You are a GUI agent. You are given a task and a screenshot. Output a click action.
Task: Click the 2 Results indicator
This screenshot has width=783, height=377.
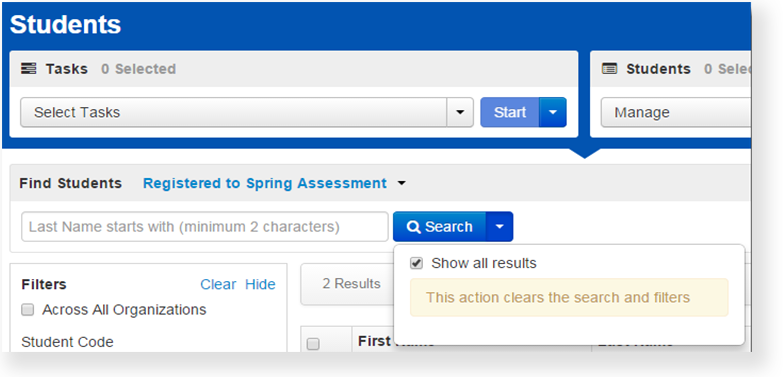click(x=352, y=284)
